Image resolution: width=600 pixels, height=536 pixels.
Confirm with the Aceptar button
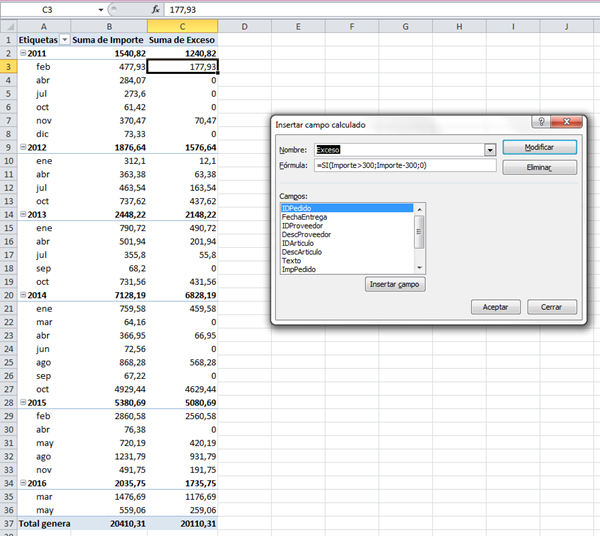495,307
